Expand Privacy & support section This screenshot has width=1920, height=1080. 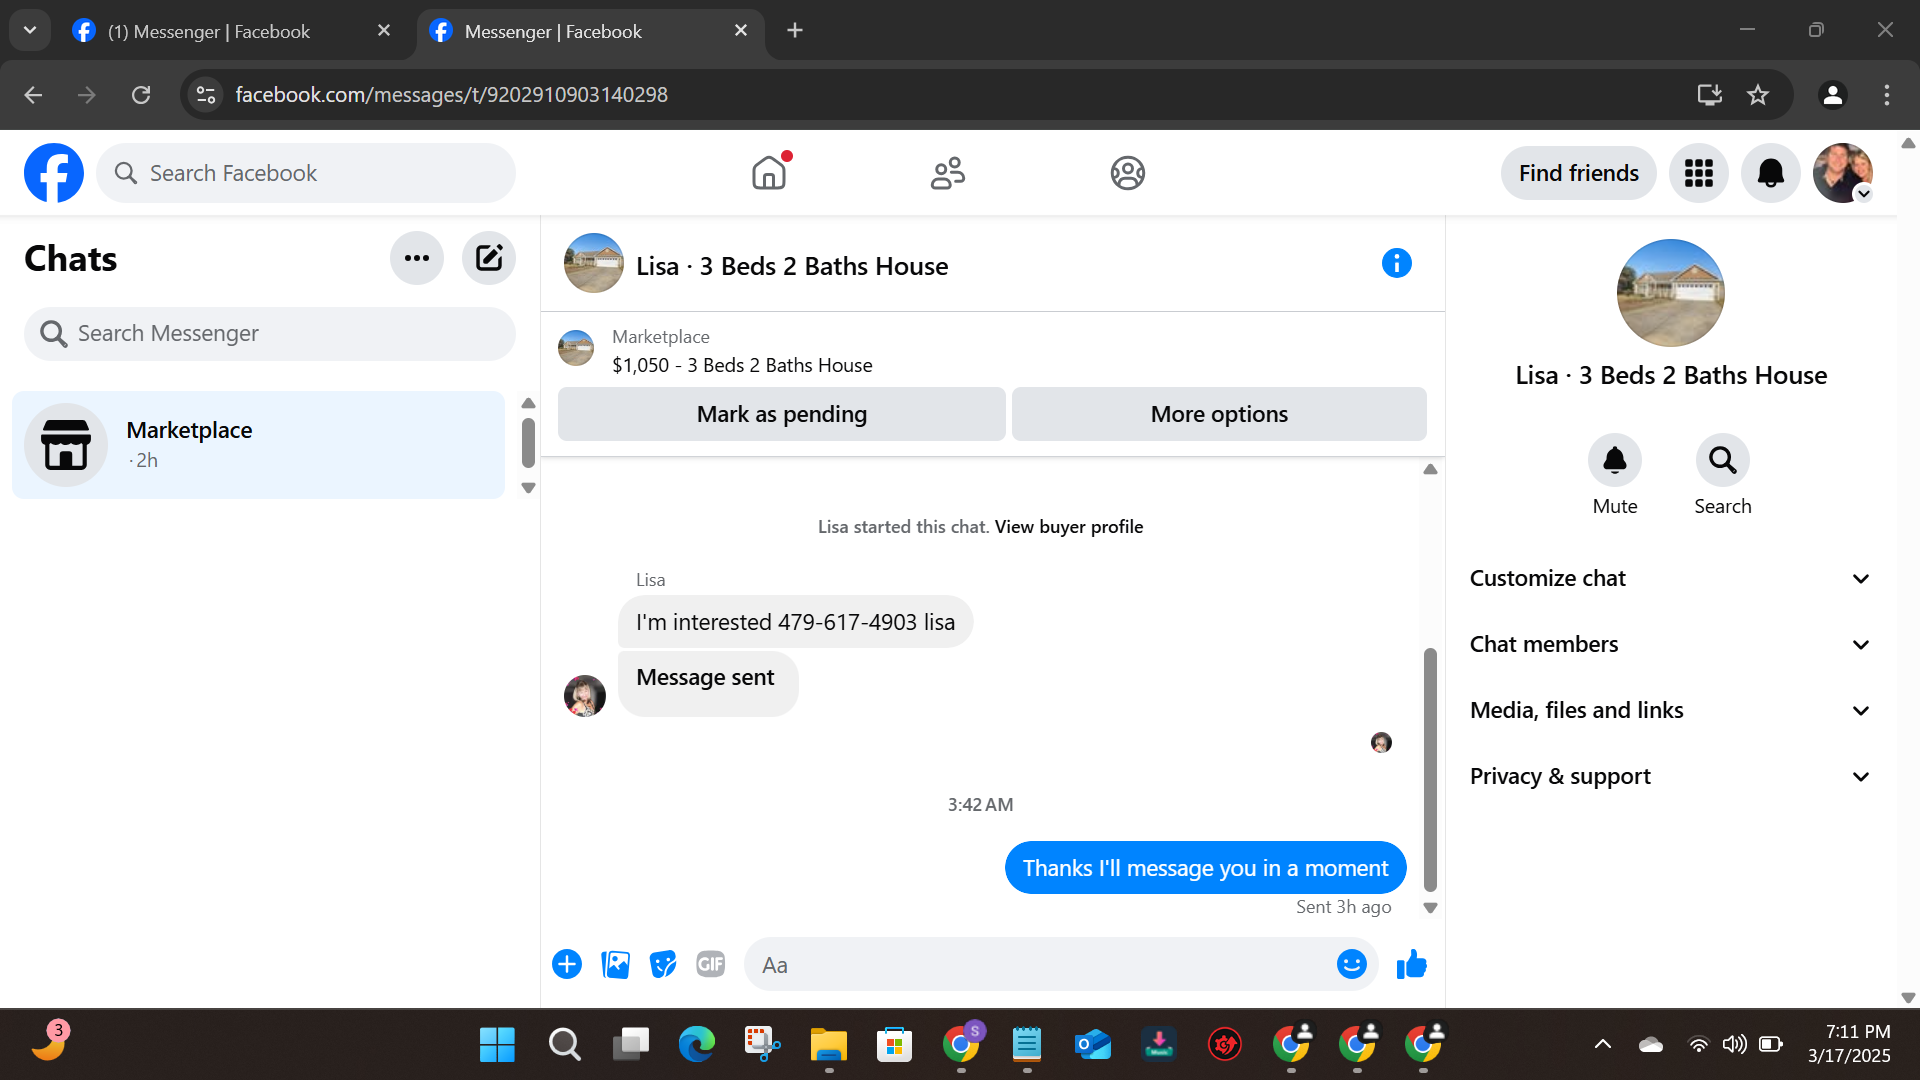click(x=1669, y=776)
